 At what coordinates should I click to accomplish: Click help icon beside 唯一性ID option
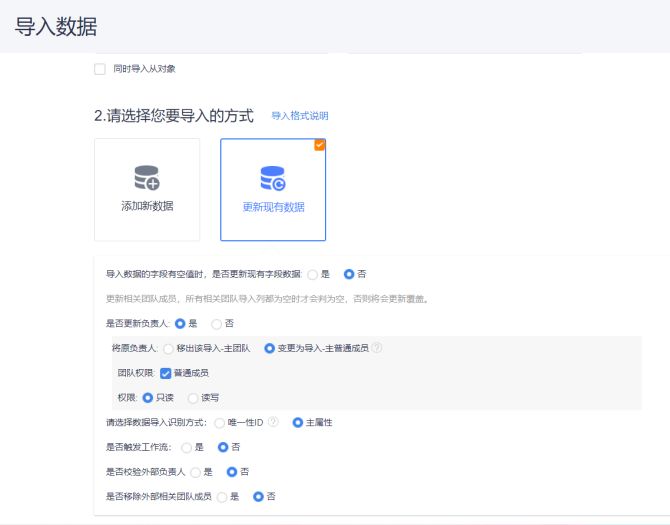pyautogui.click(x=273, y=423)
